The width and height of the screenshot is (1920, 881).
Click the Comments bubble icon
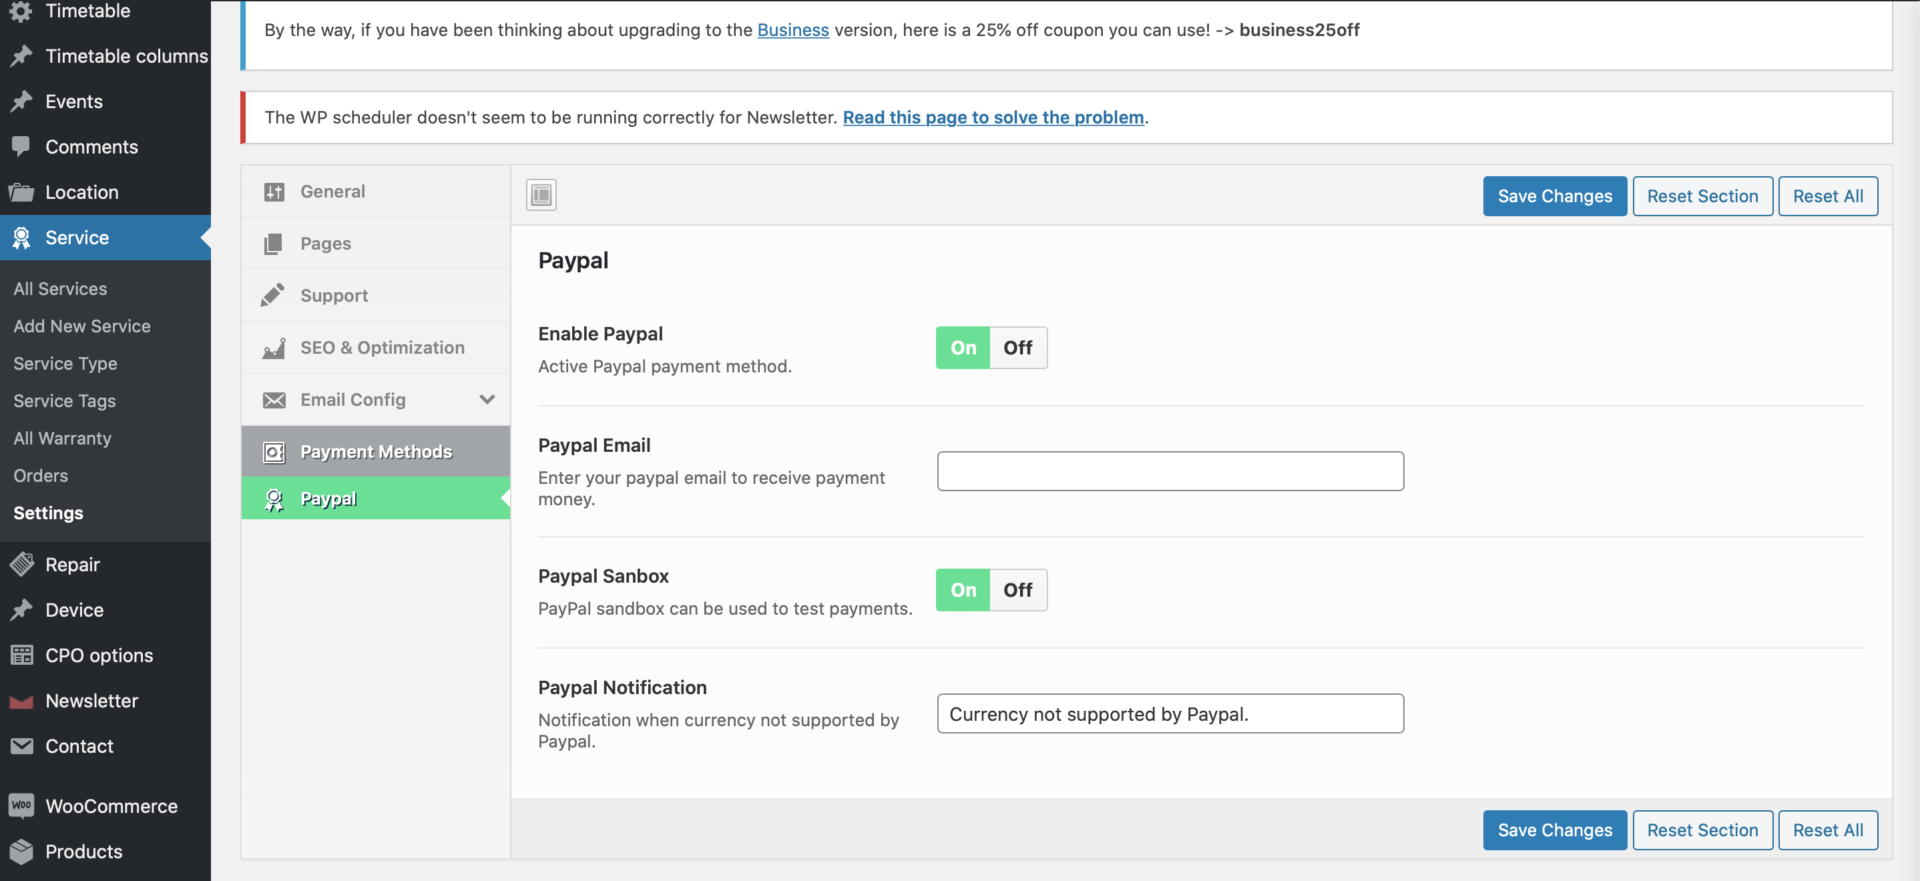click(21, 147)
